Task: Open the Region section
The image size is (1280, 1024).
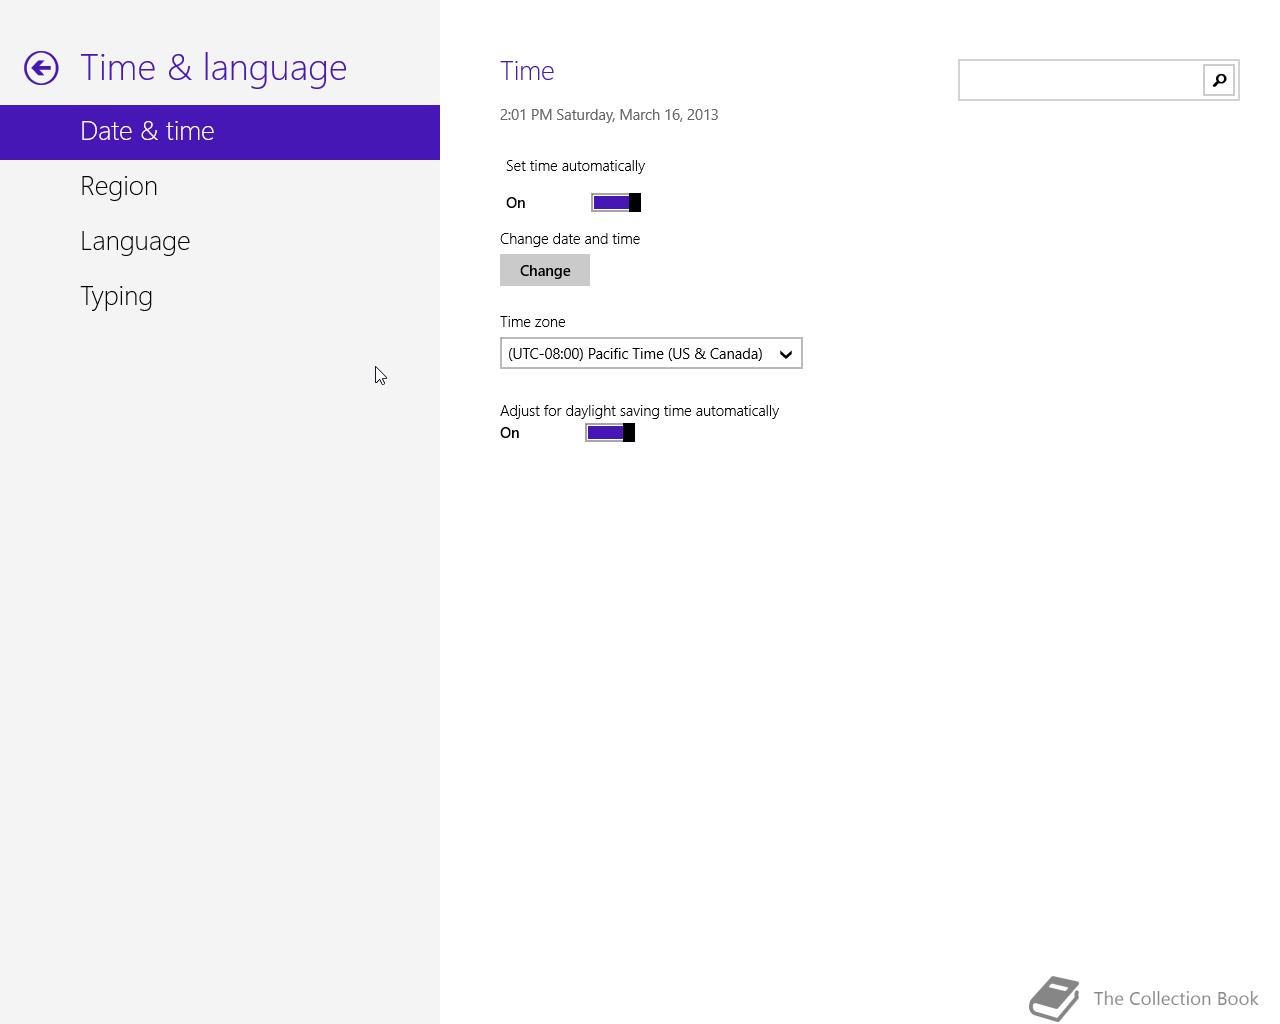Action: click(220, 187)
